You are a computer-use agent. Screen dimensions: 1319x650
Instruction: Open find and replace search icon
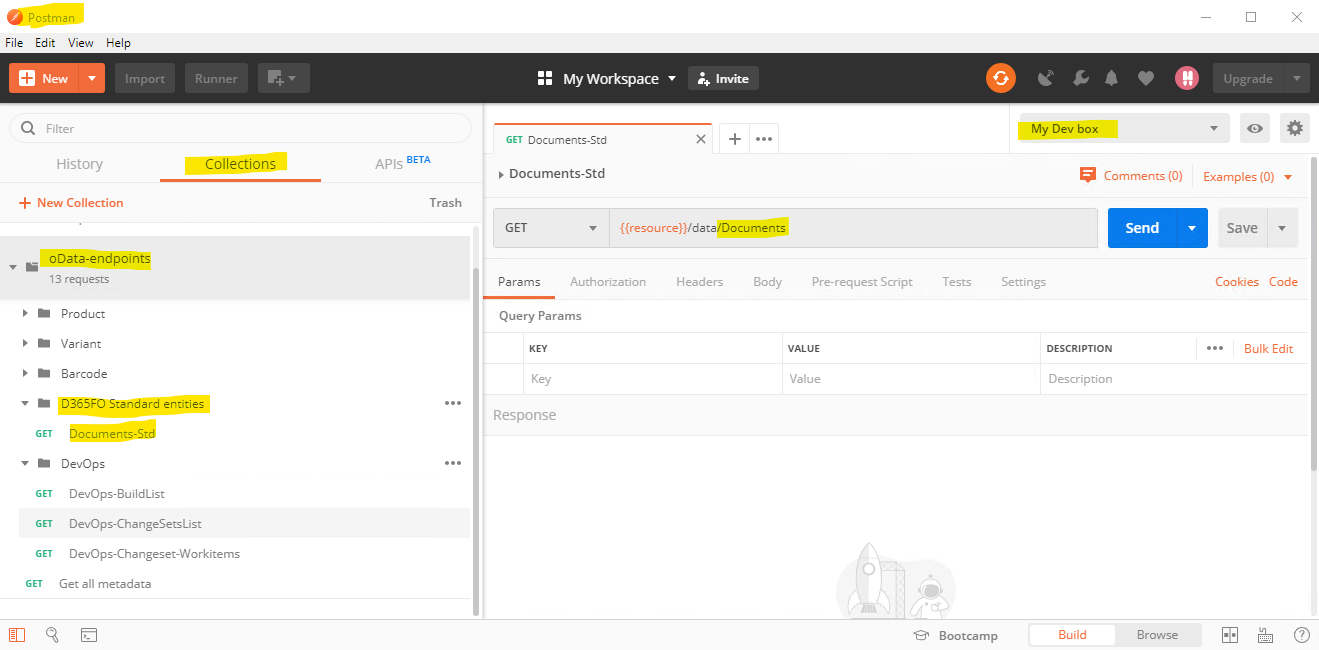(53, 635)
